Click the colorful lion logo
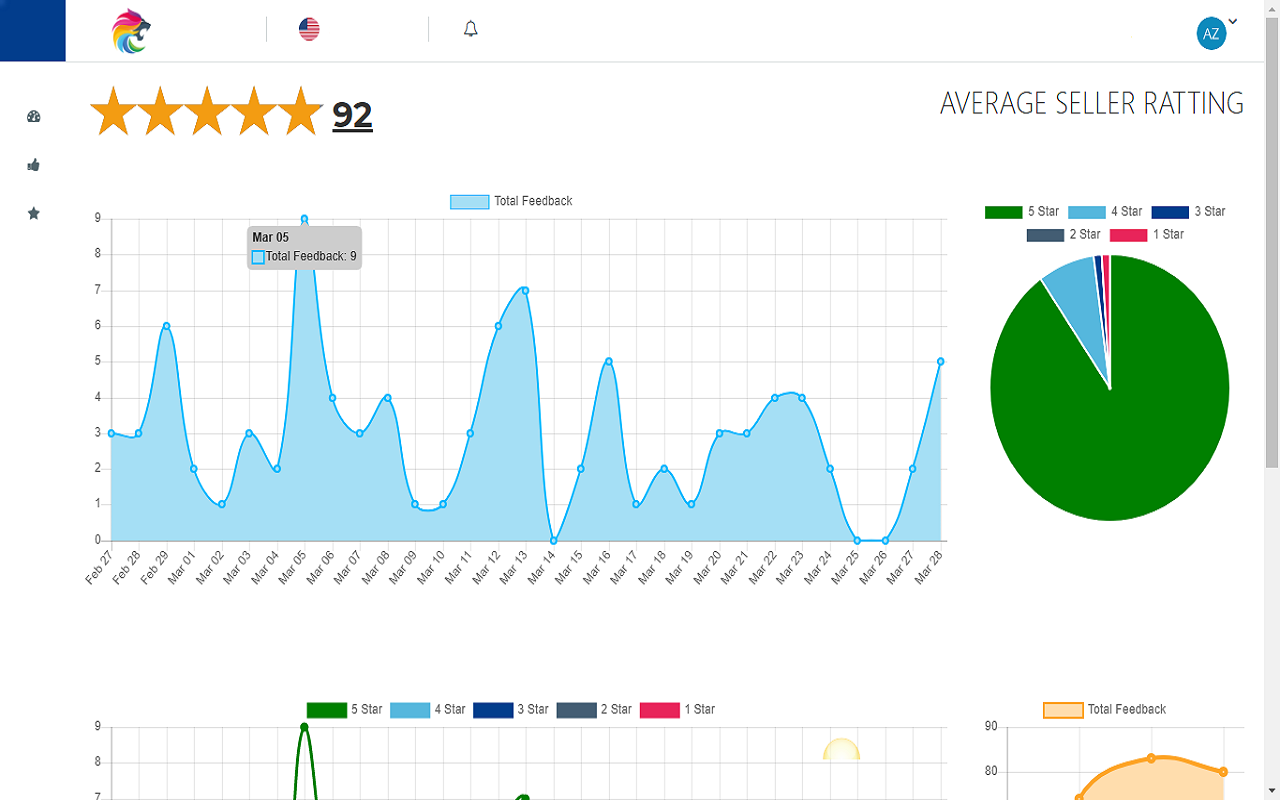This screenshot has height=800, width=1280. click(x=131, y=30)
